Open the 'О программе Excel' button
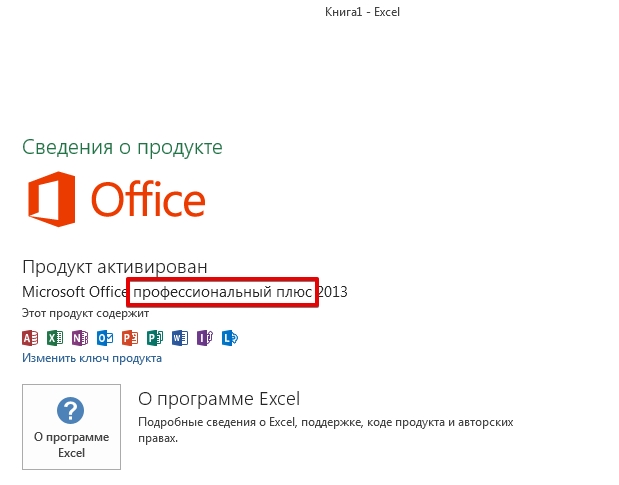Viewport: 619px width, 485px height. [71, 427]
